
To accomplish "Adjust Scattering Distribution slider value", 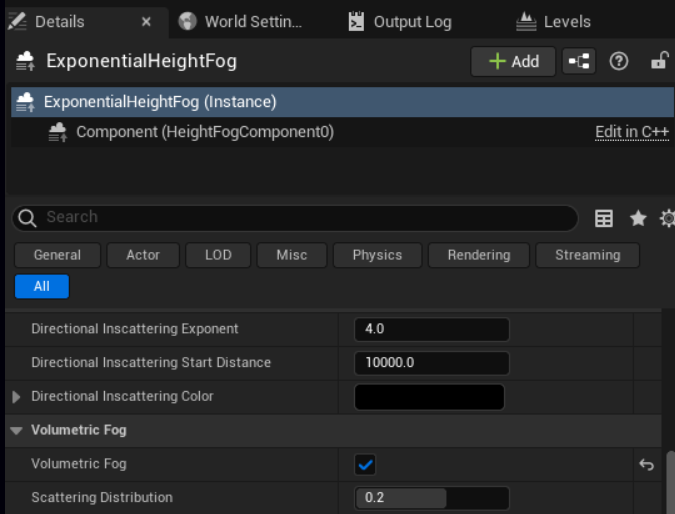I will point(432,498).
